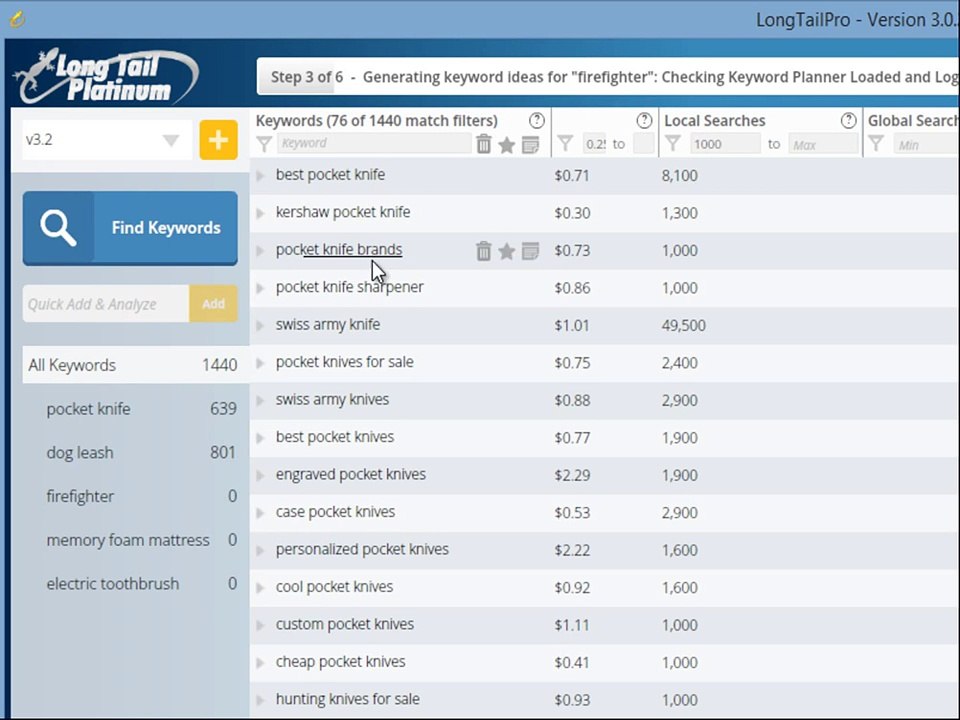
Task: Expand the case pocket knives row
Action: point(260,513)
